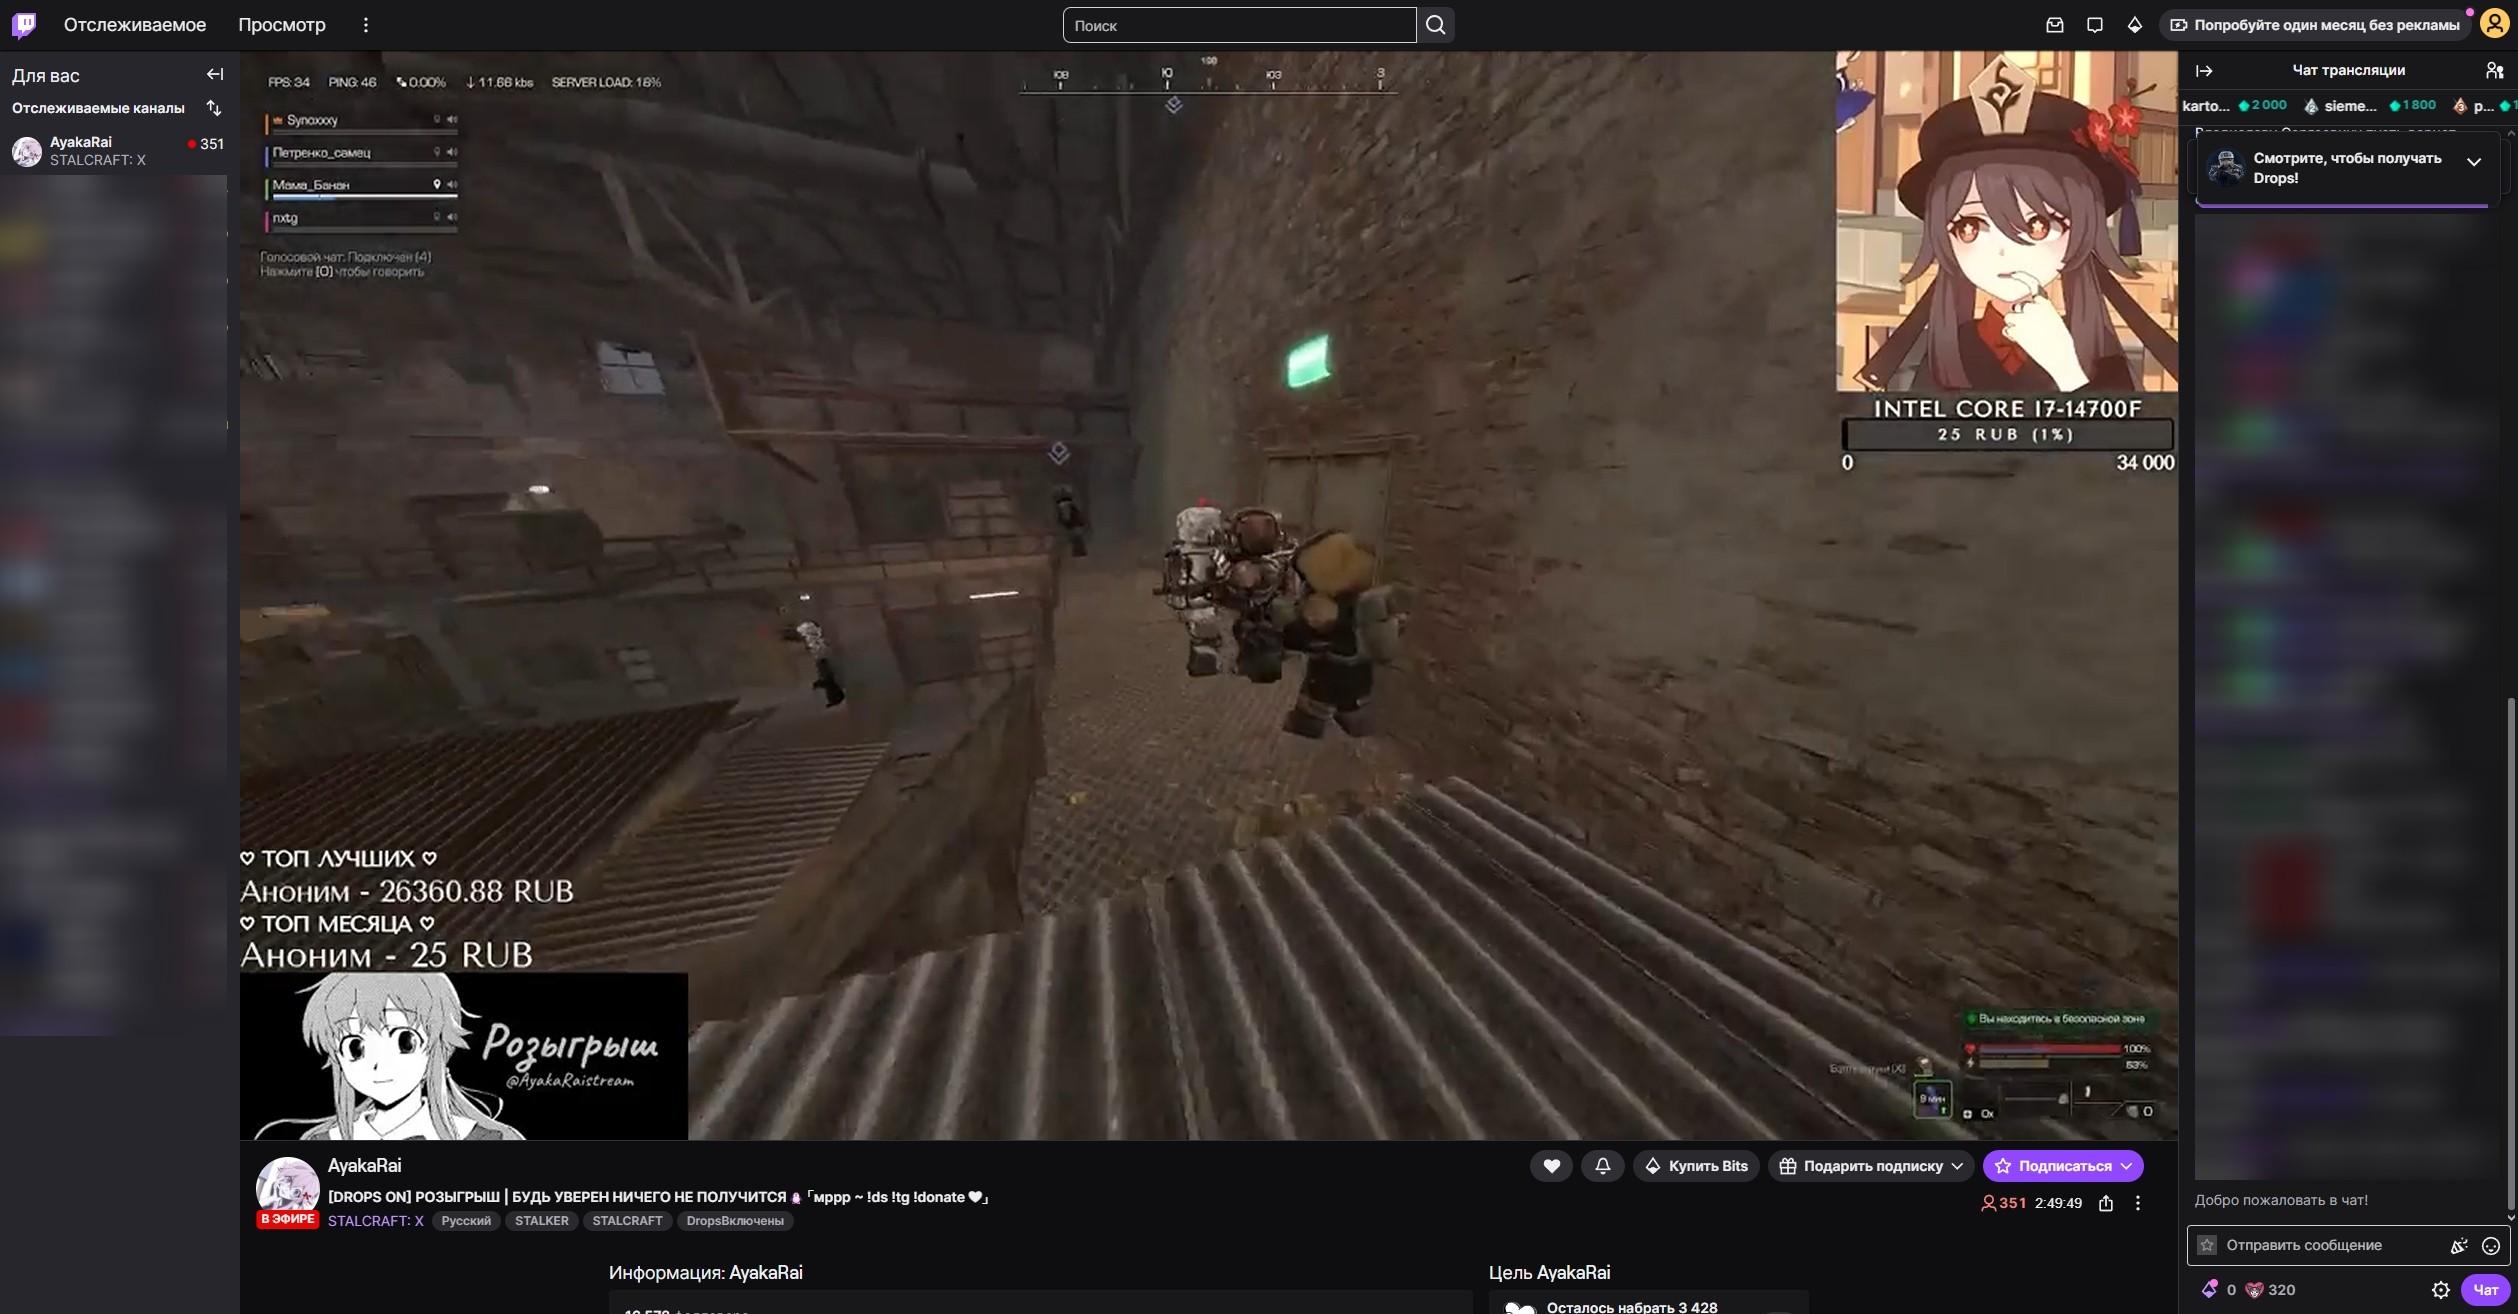Open the user avatar profile menu
Screen dimensions: 2518x1314
tap(2494, 25)
